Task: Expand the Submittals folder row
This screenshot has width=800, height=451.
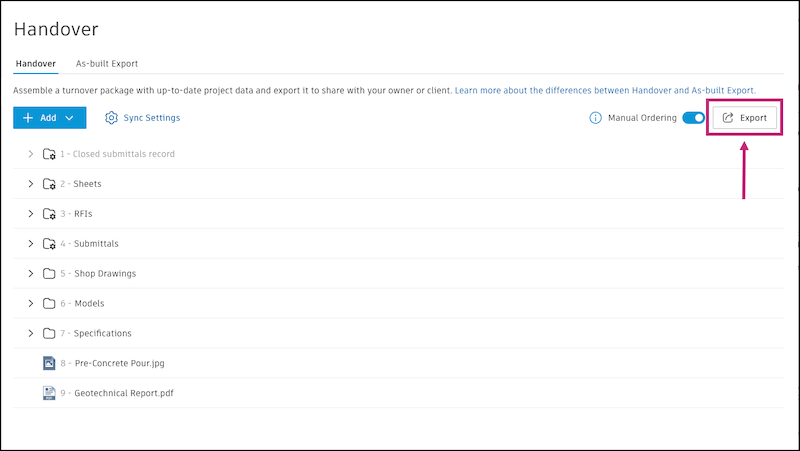Action: [30, 244]
